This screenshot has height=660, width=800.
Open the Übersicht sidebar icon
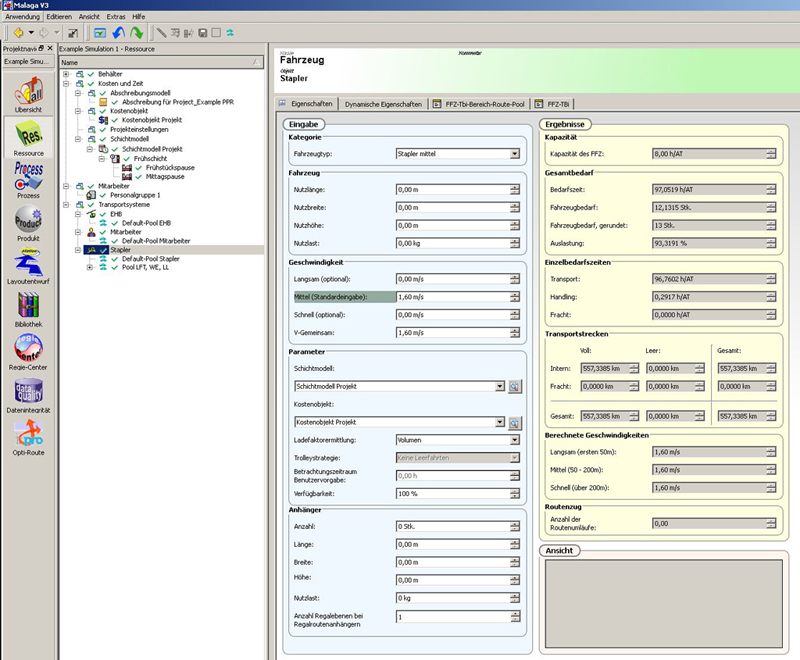pos(28,94)
